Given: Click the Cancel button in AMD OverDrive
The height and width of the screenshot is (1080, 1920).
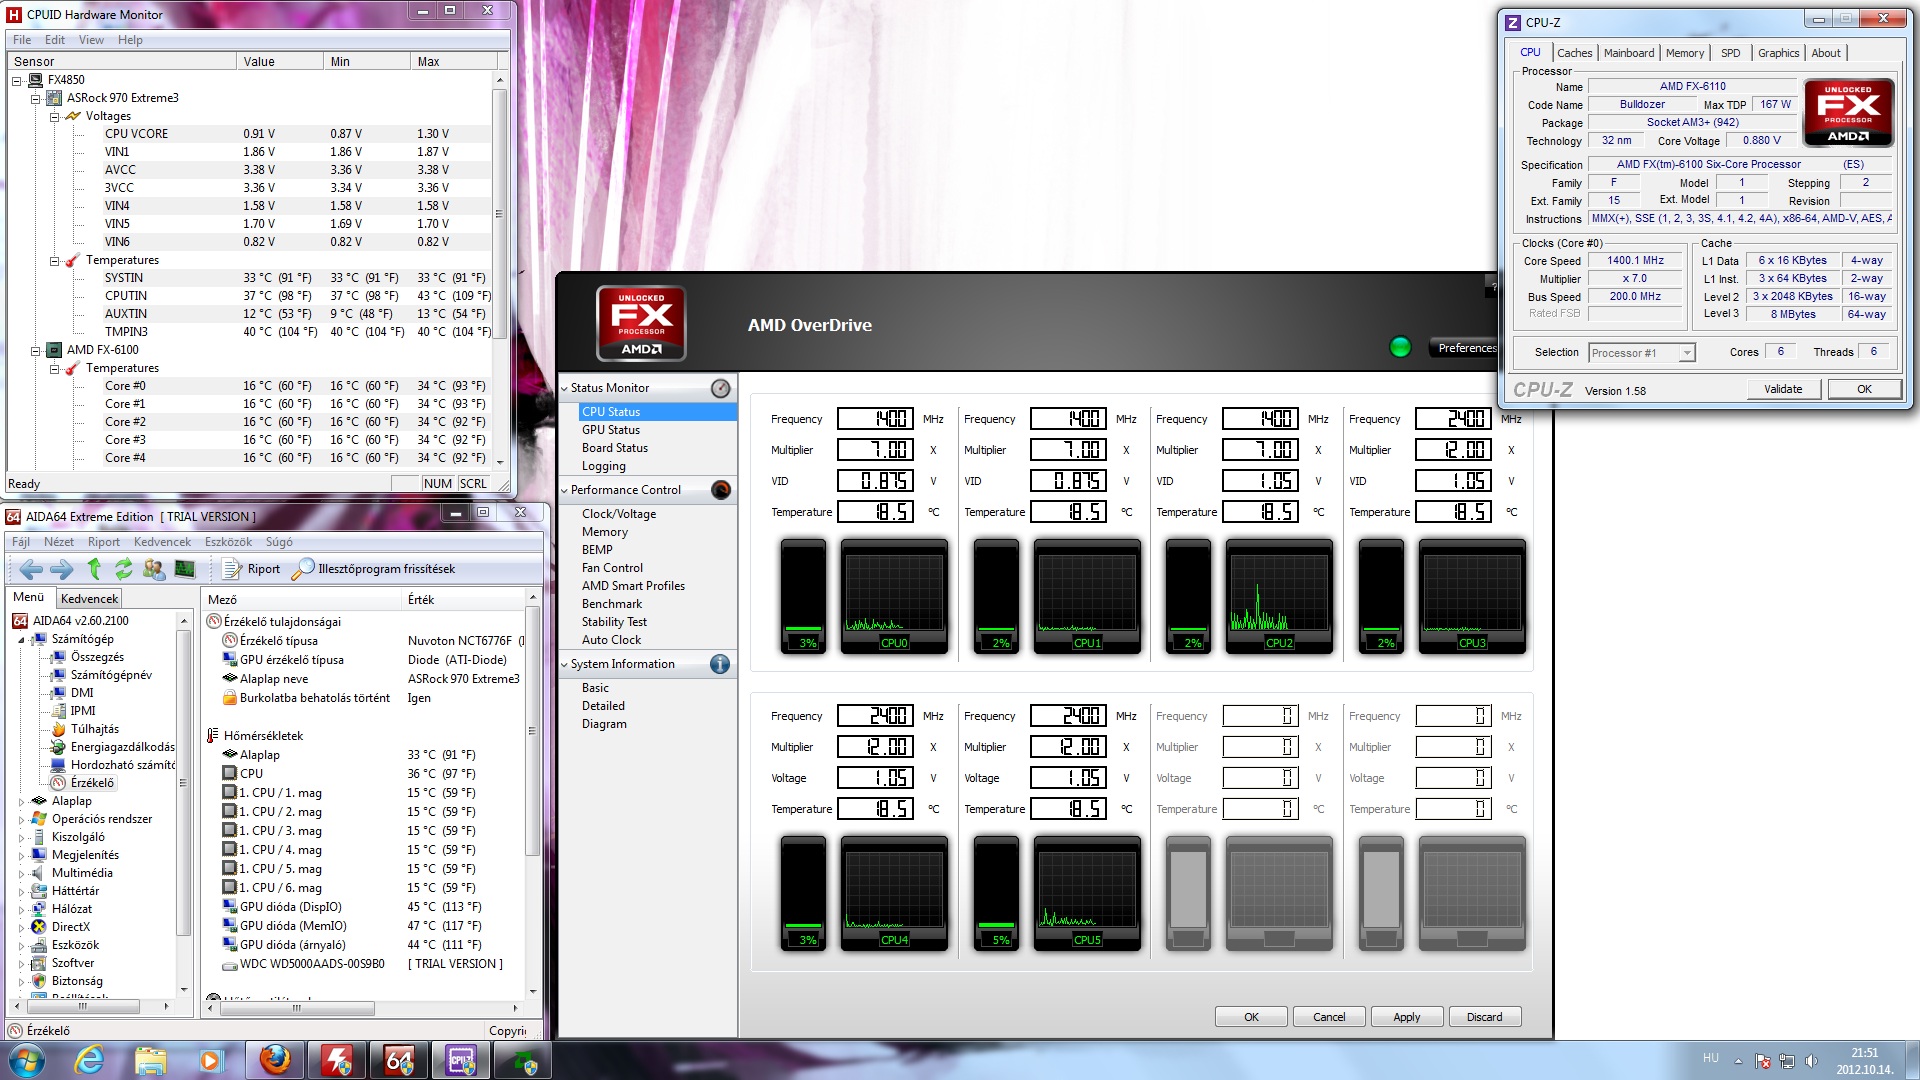Looking at the screenshot, I should pos(1329,1017).
